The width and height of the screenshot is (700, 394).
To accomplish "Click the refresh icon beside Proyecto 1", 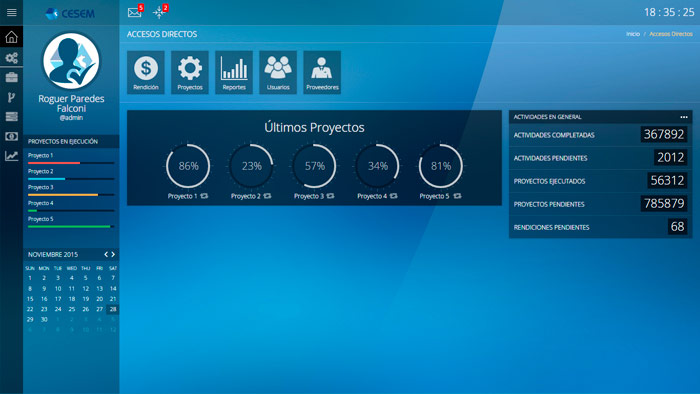I will (204, 196).
